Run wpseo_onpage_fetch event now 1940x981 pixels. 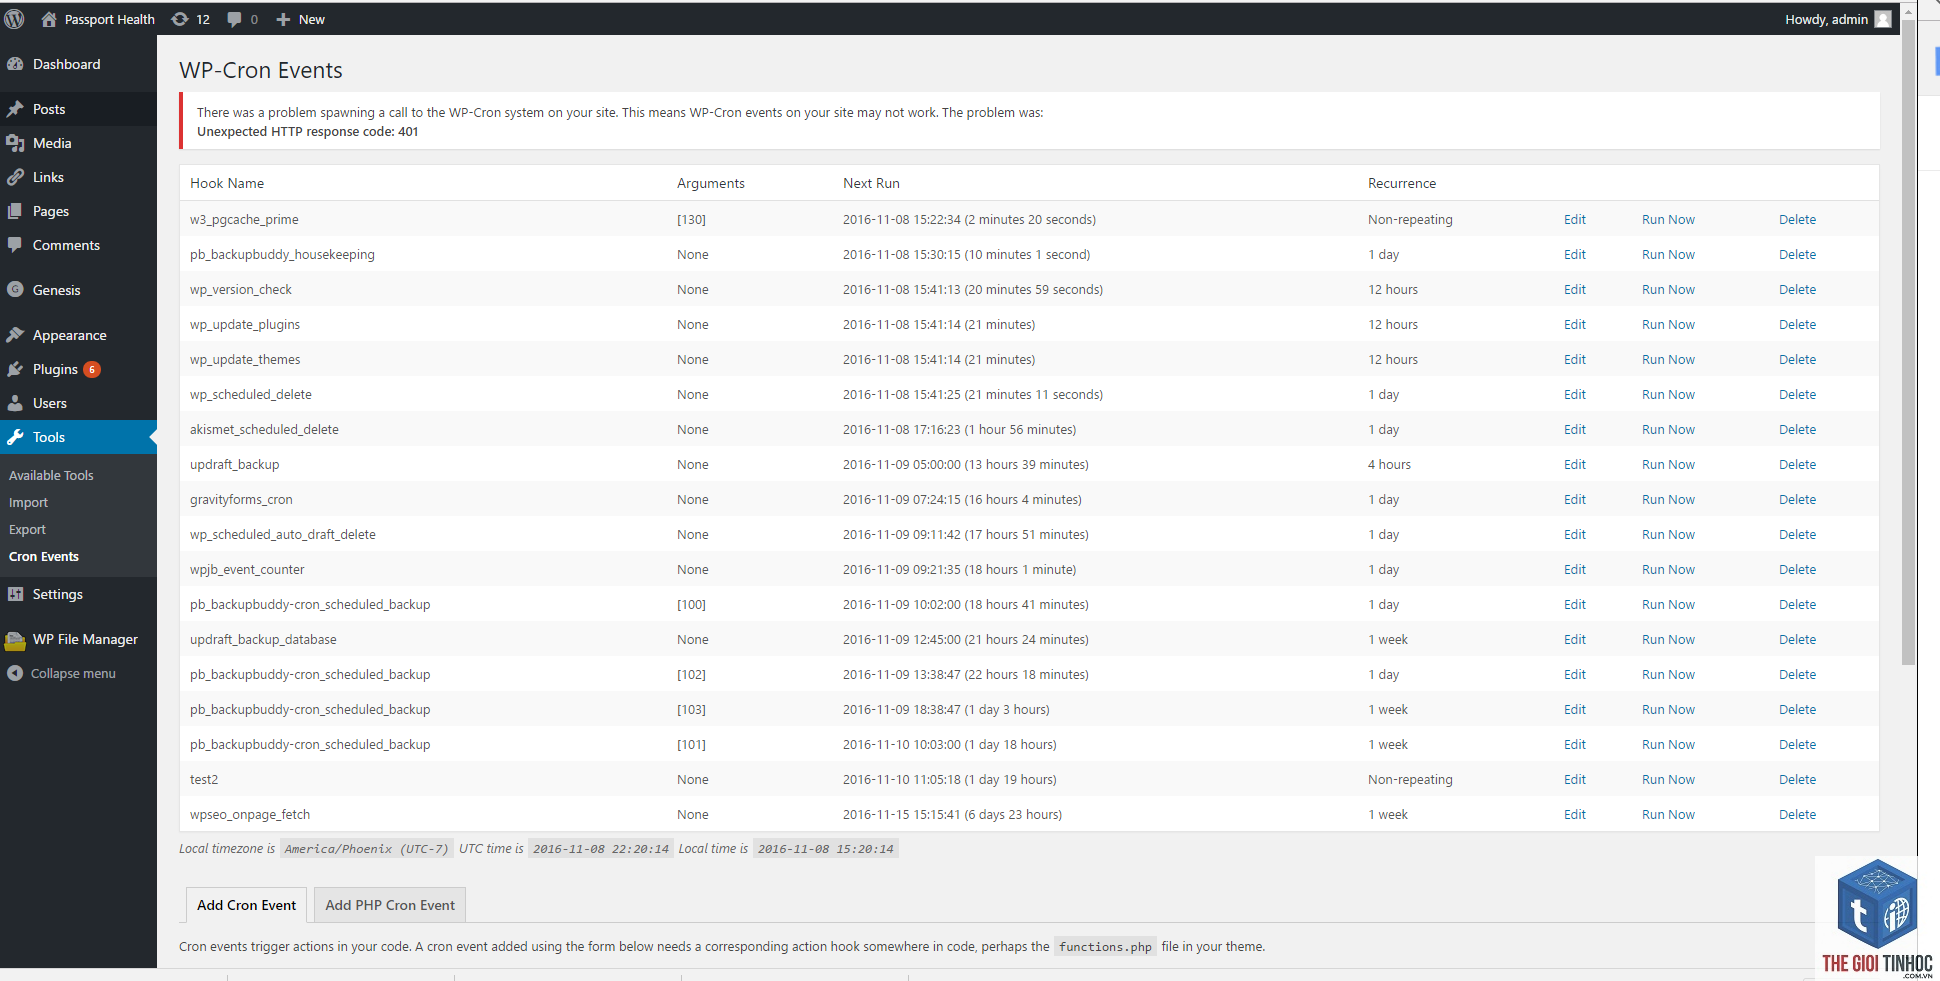click(1668, 814)
